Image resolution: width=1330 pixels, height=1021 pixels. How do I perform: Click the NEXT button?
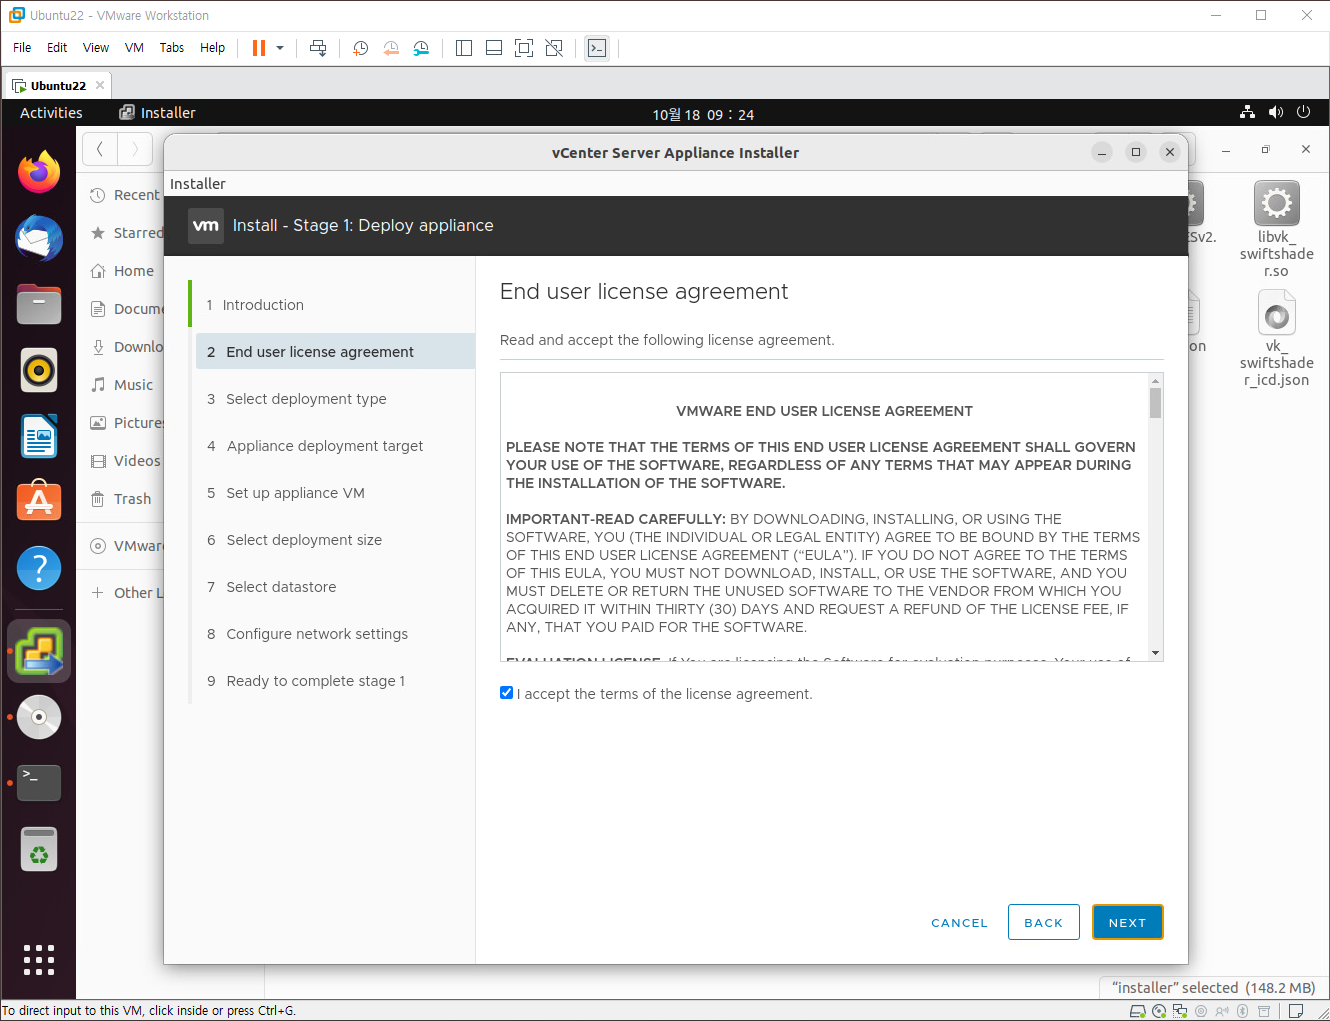[x=1127, y=922]
